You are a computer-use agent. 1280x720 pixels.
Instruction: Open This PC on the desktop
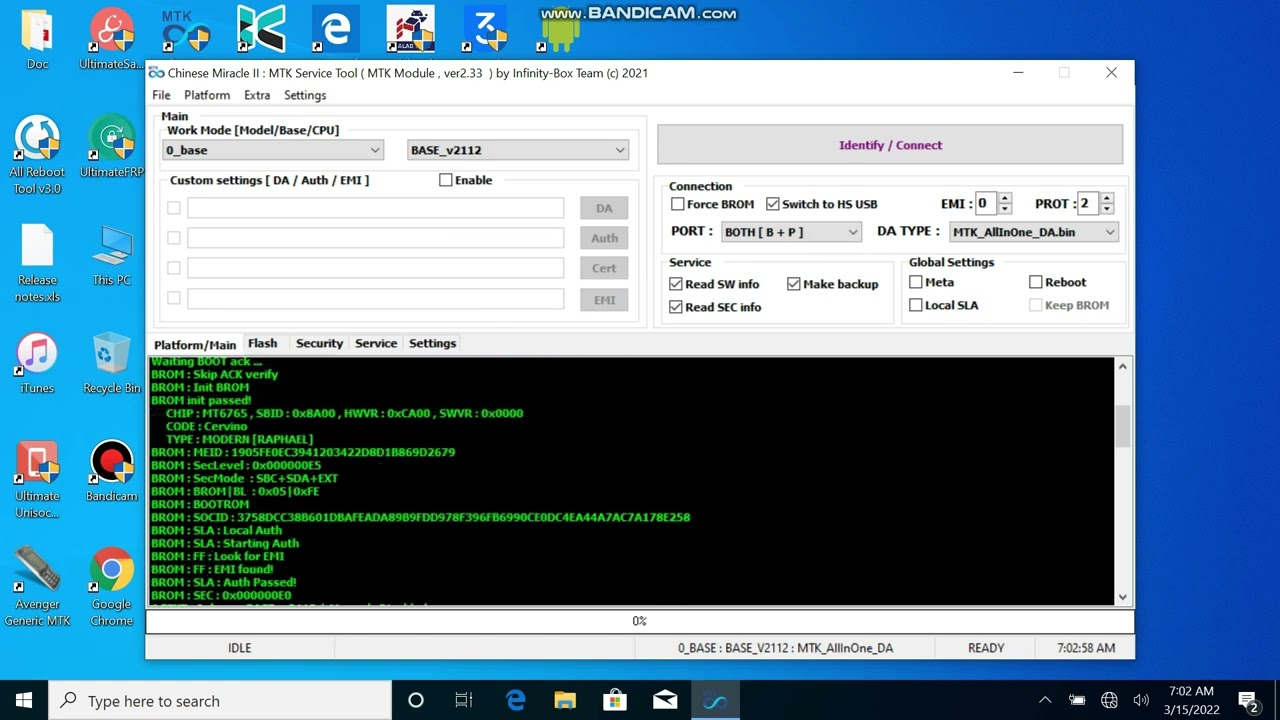click(x=112, y=255)
